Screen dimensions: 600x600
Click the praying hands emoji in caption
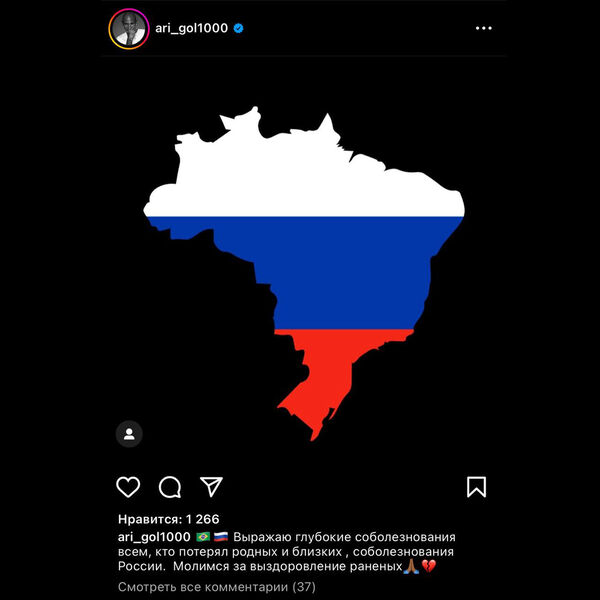click(x=411, y=566)
